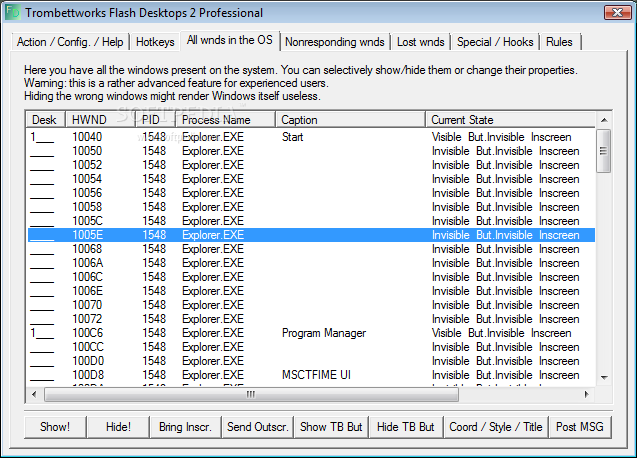Sort list by Desk column header

[x=46, y=120]
